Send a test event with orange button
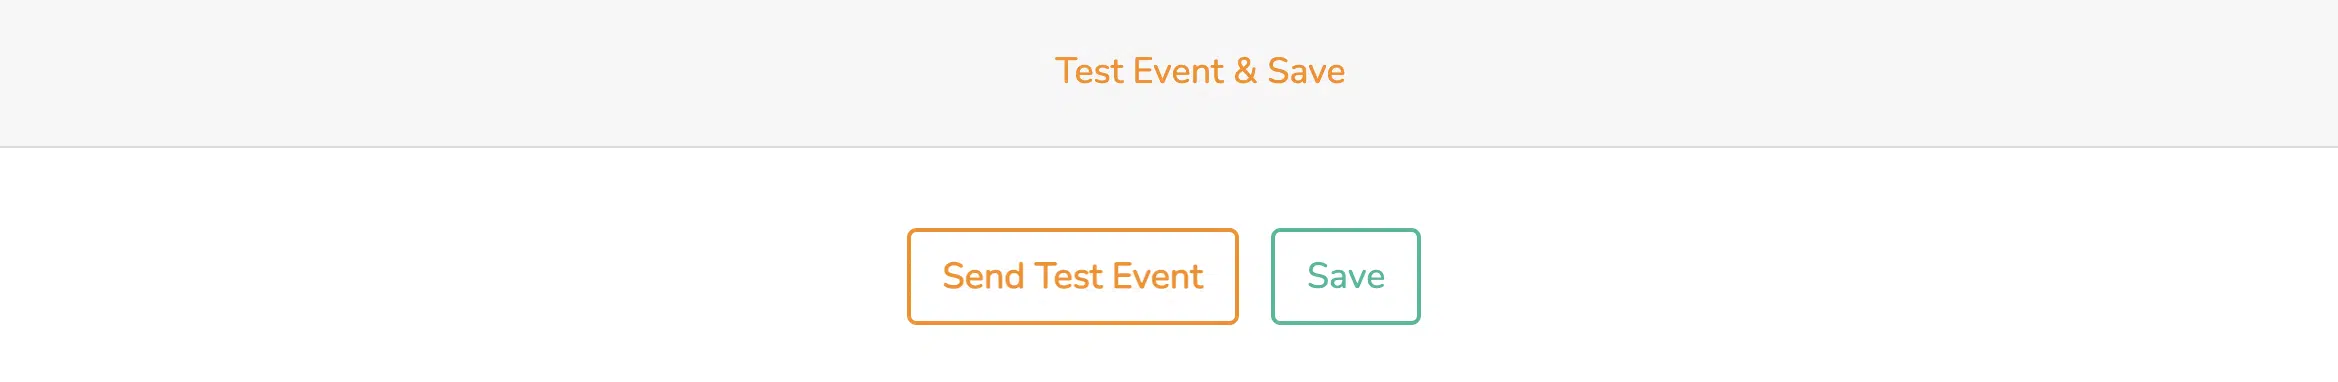 click(x=1072, y=276)
